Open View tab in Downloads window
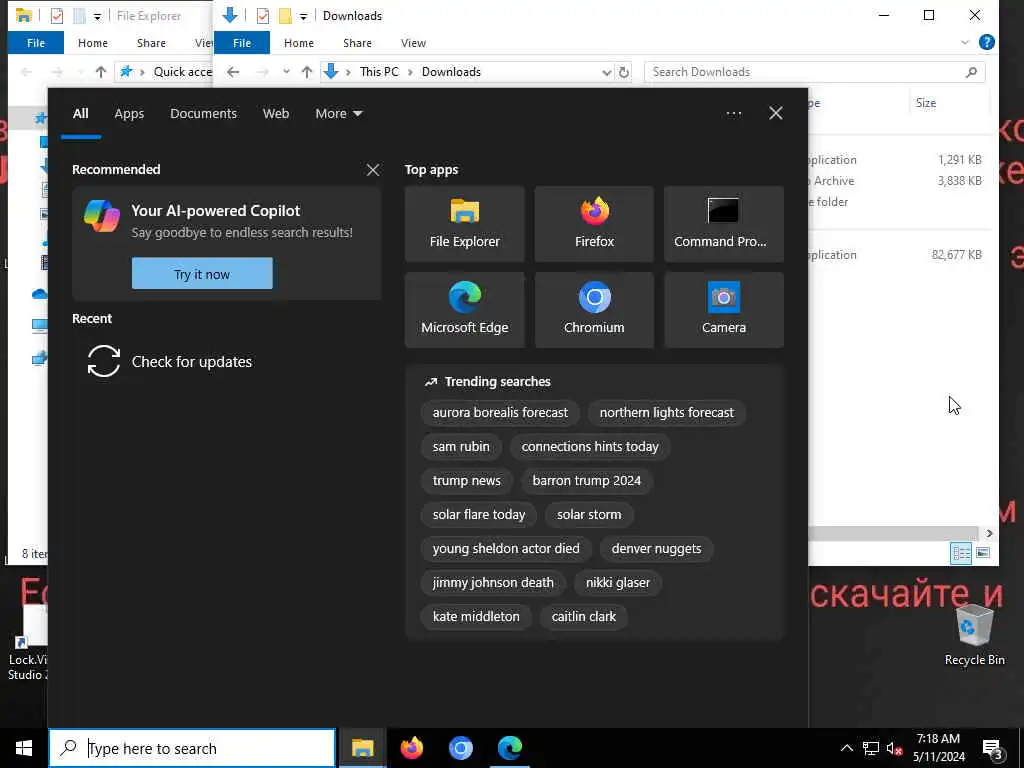 [413, 42]
